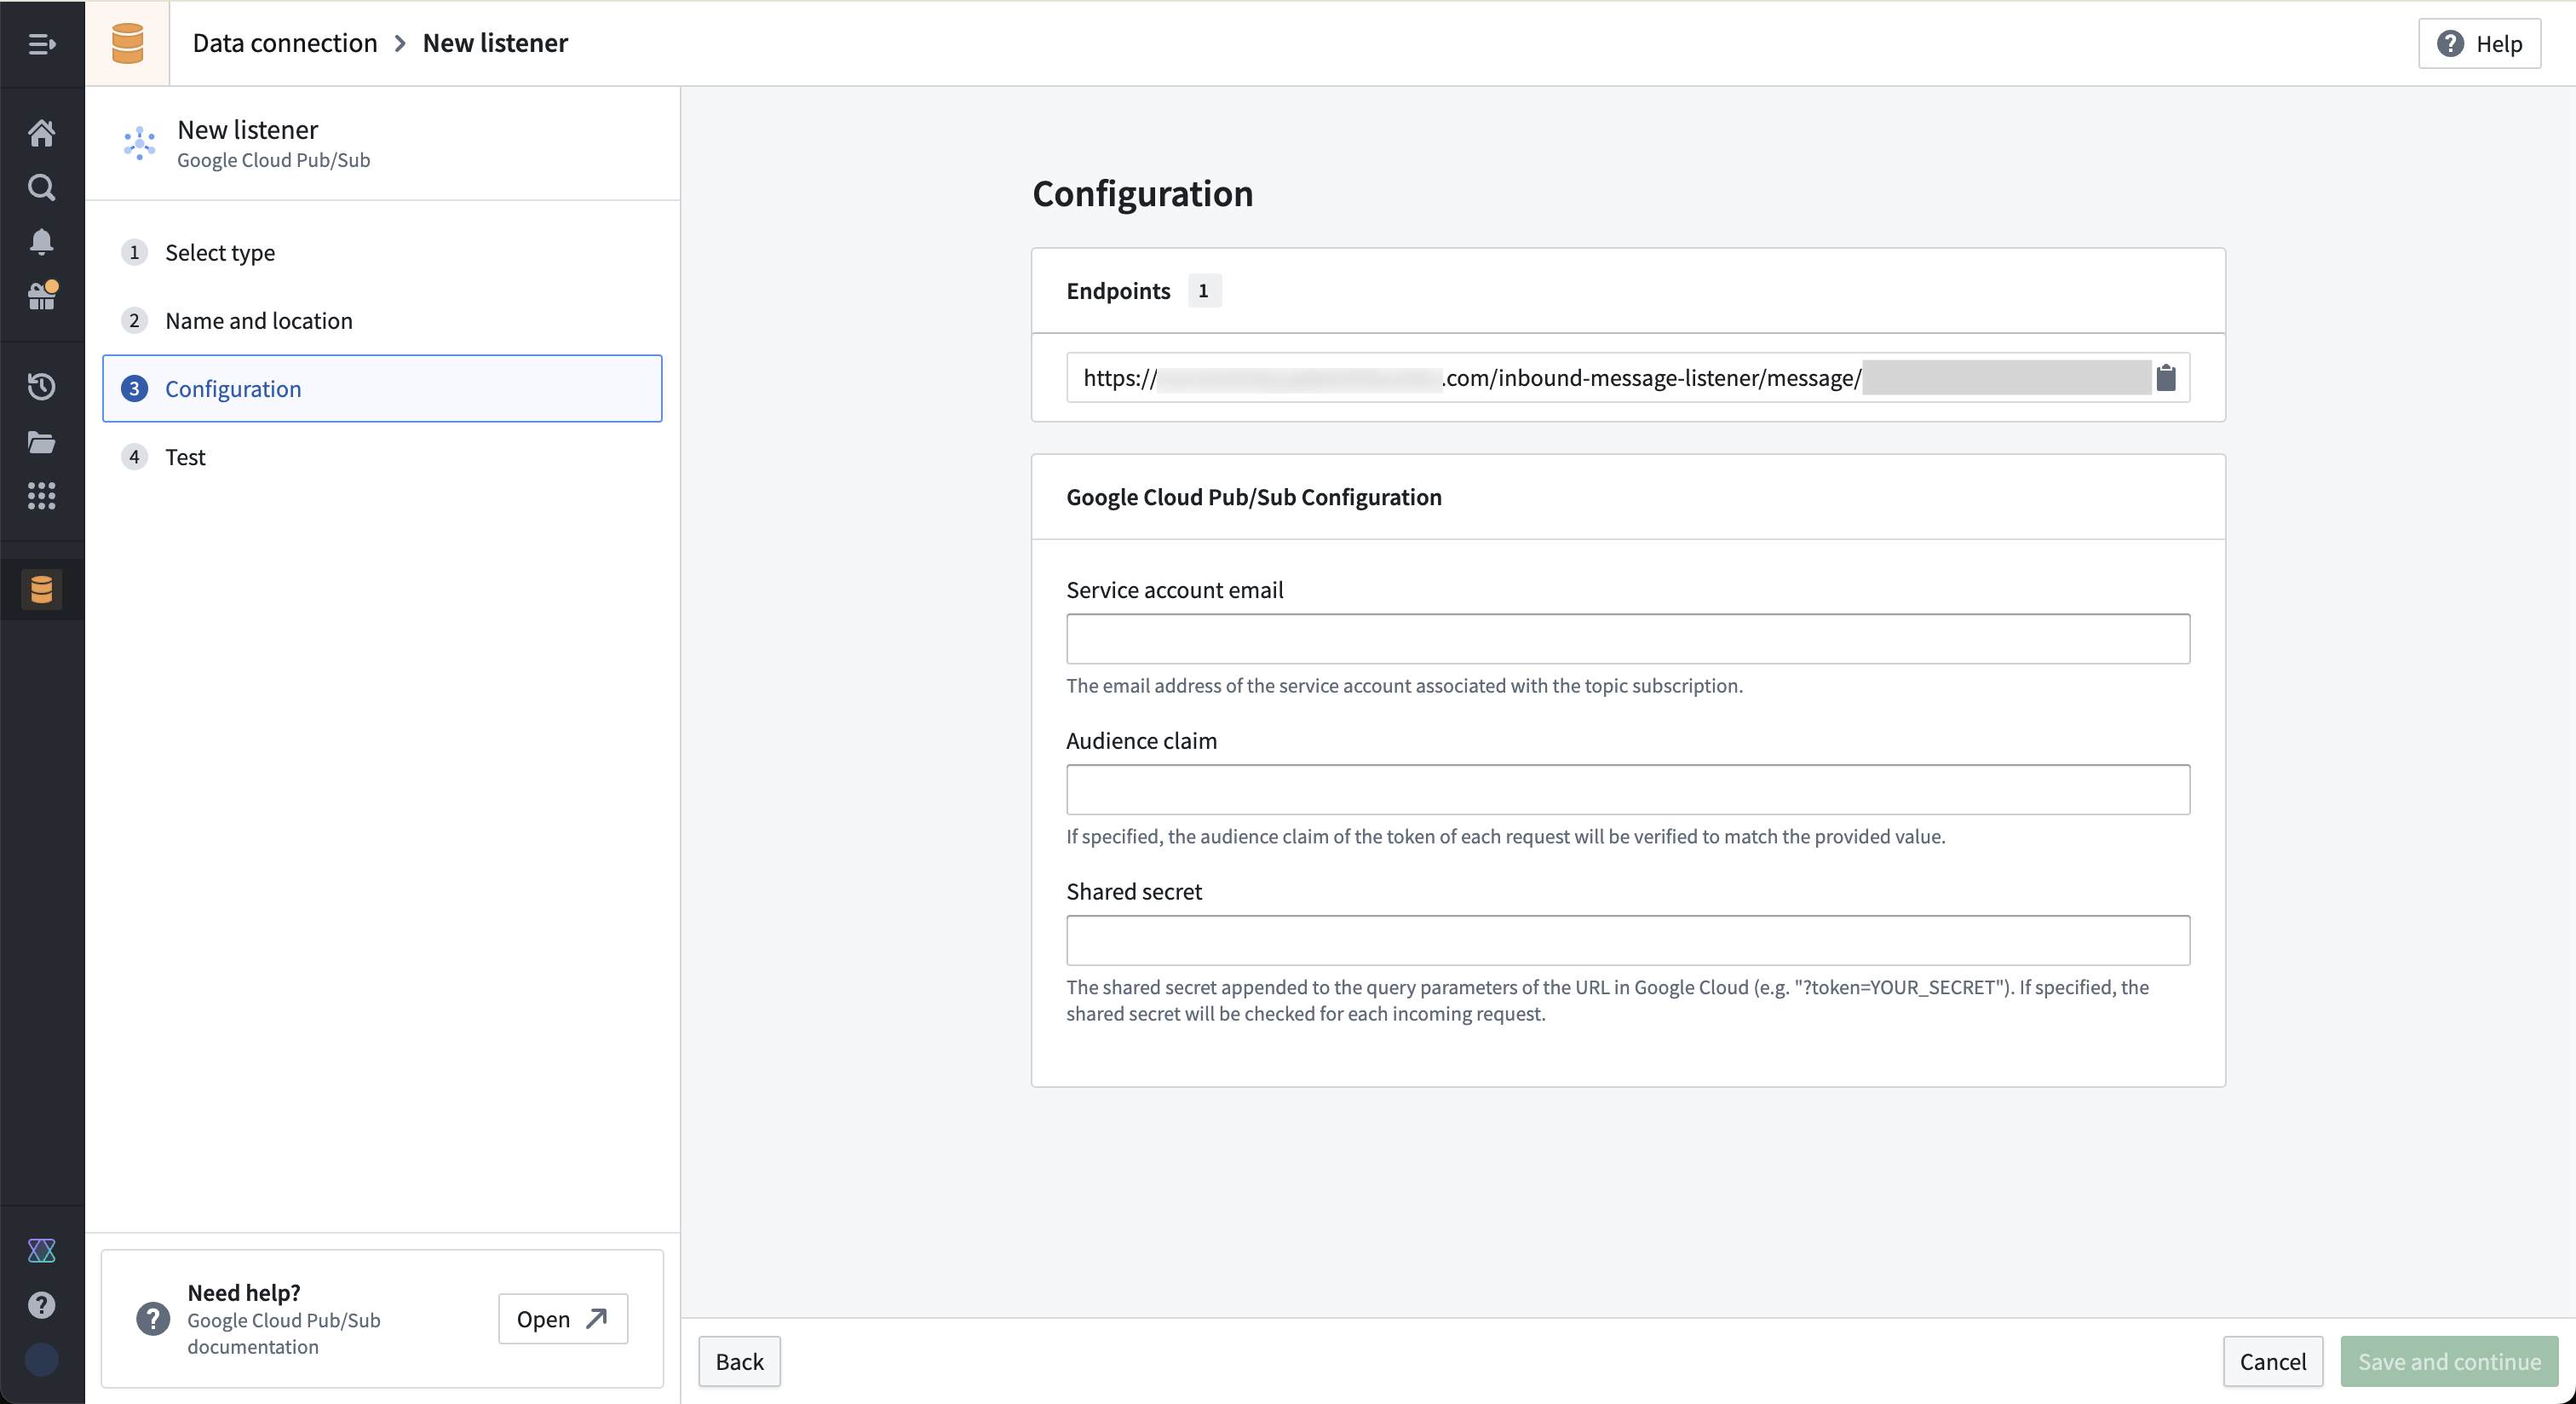Click the gift box what's new icon

tap(41, 296)
